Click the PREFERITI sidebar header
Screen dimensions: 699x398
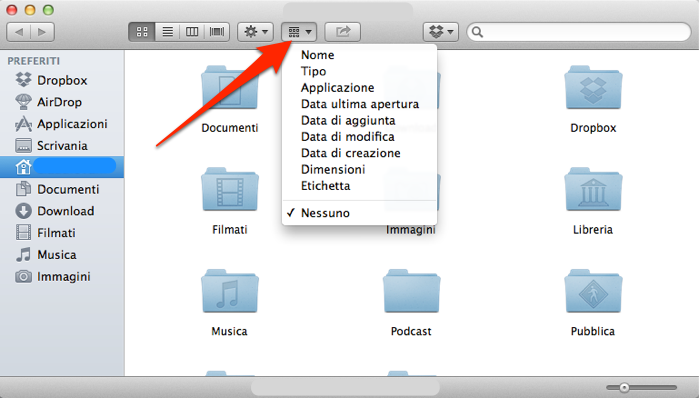[33, 61]
